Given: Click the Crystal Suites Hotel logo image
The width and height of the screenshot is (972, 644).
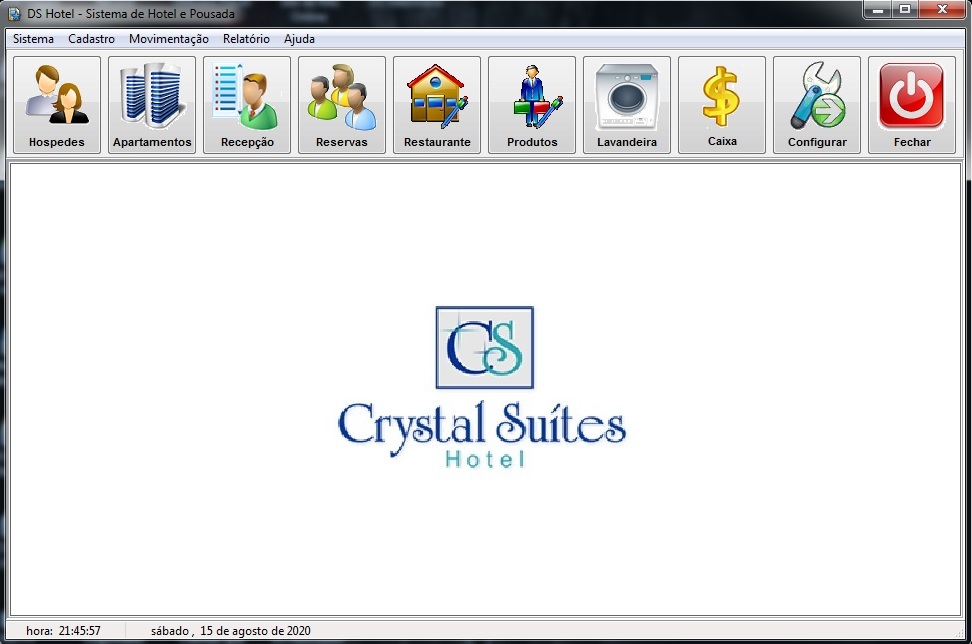Looking at the screenshot, I should pyautogui.click(x=482, y=387).
